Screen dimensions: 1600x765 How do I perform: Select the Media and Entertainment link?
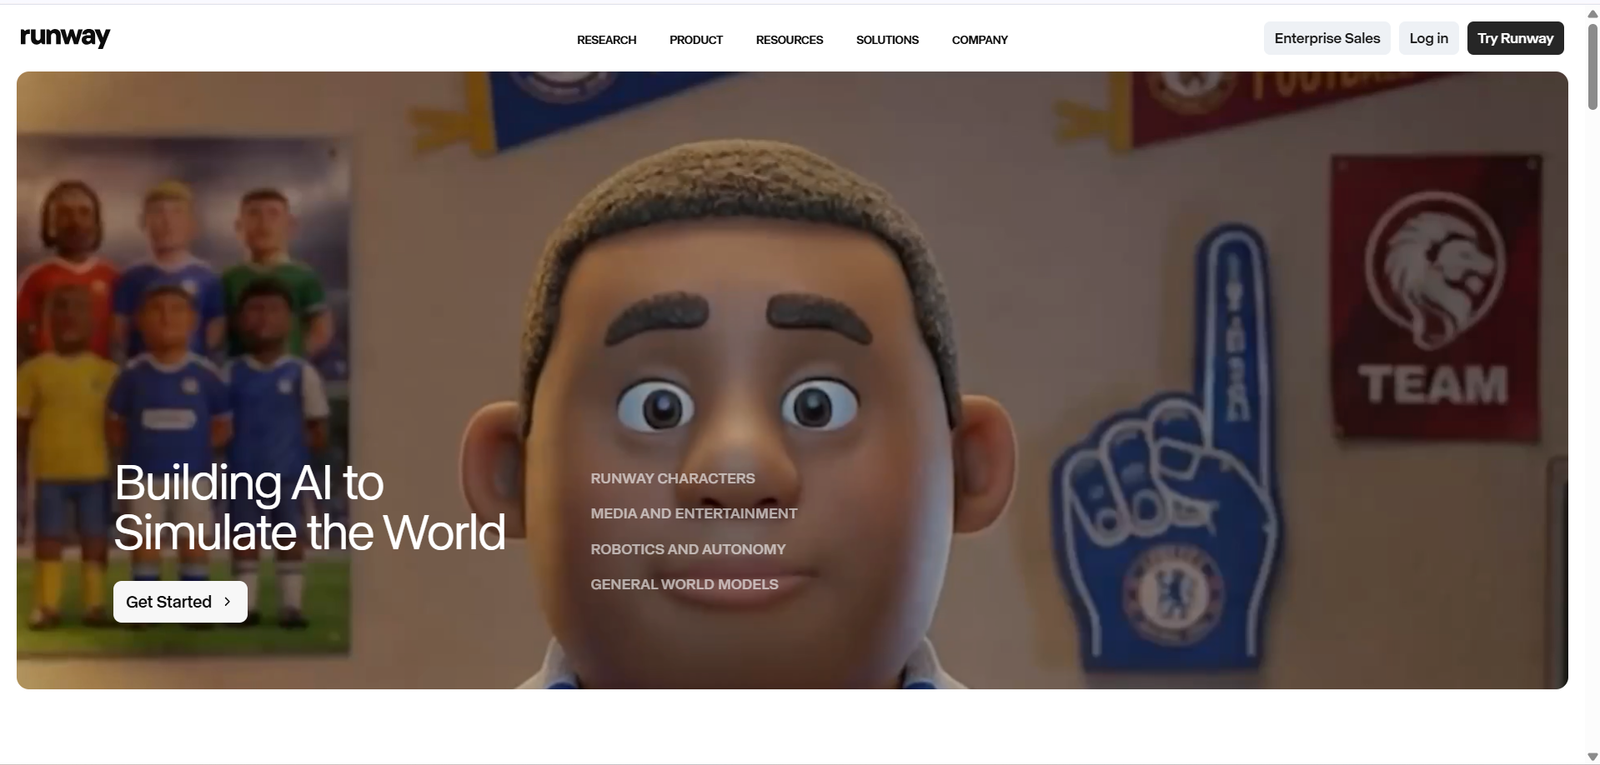[694, 514]
